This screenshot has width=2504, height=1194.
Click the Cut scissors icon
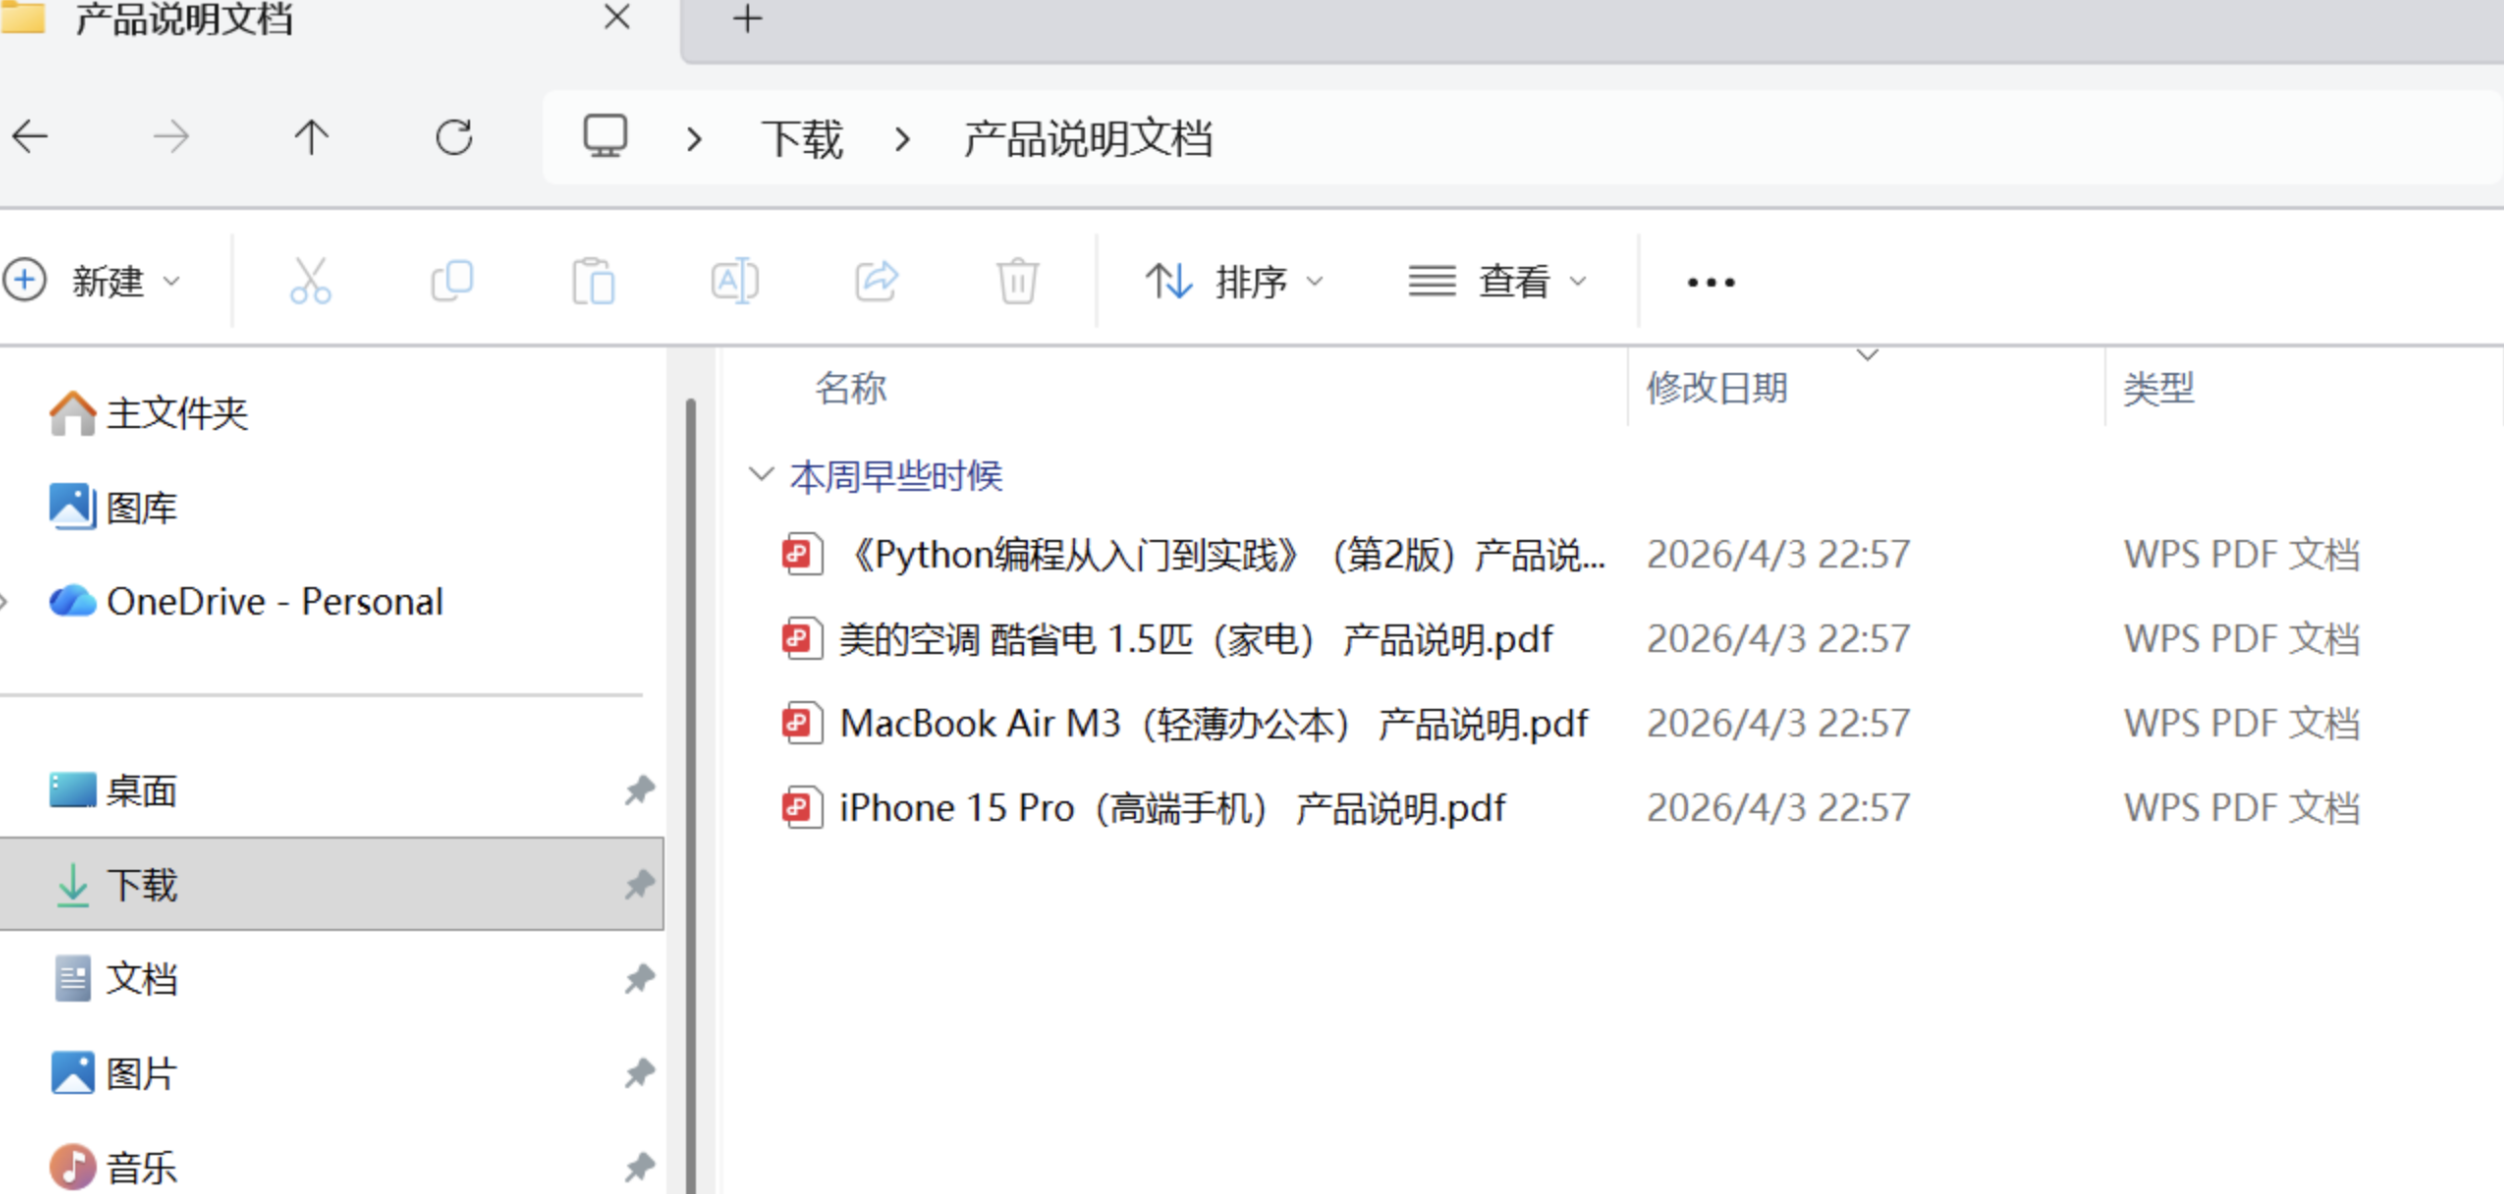click(310, 281)
